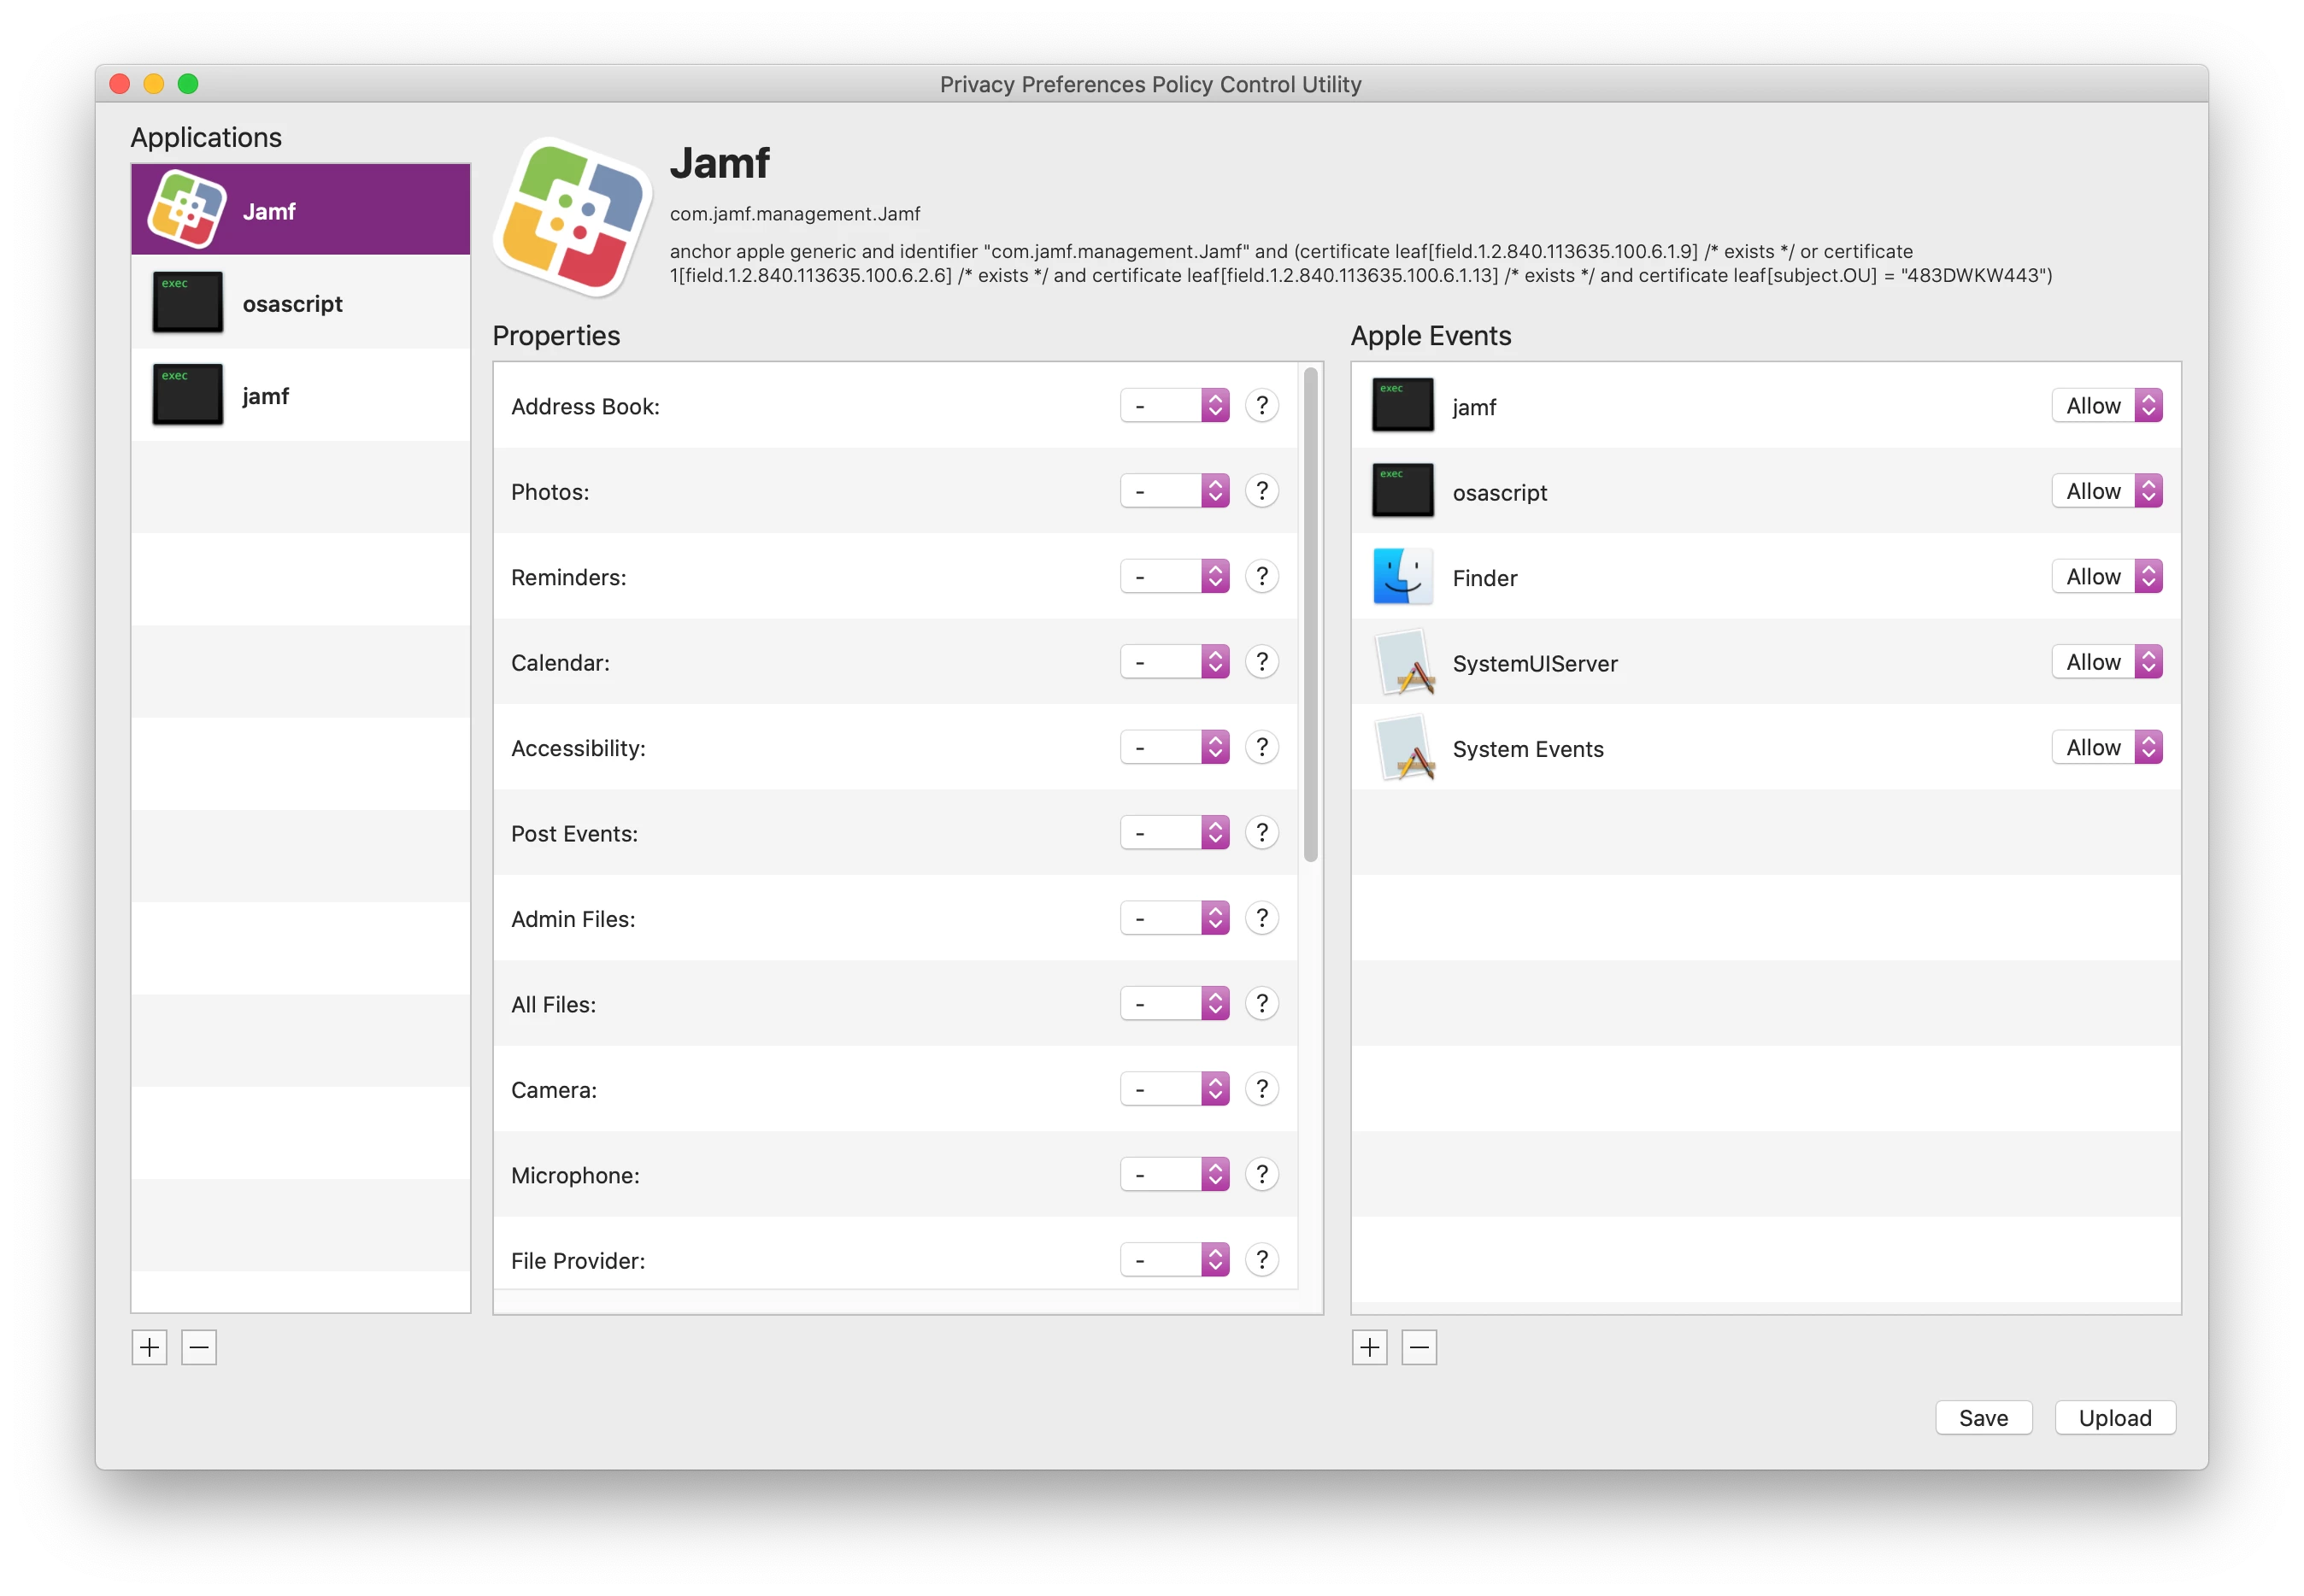
Task: Click System Events label in Apple Events
Action: pyautogui.click(x=1527, y=749)
